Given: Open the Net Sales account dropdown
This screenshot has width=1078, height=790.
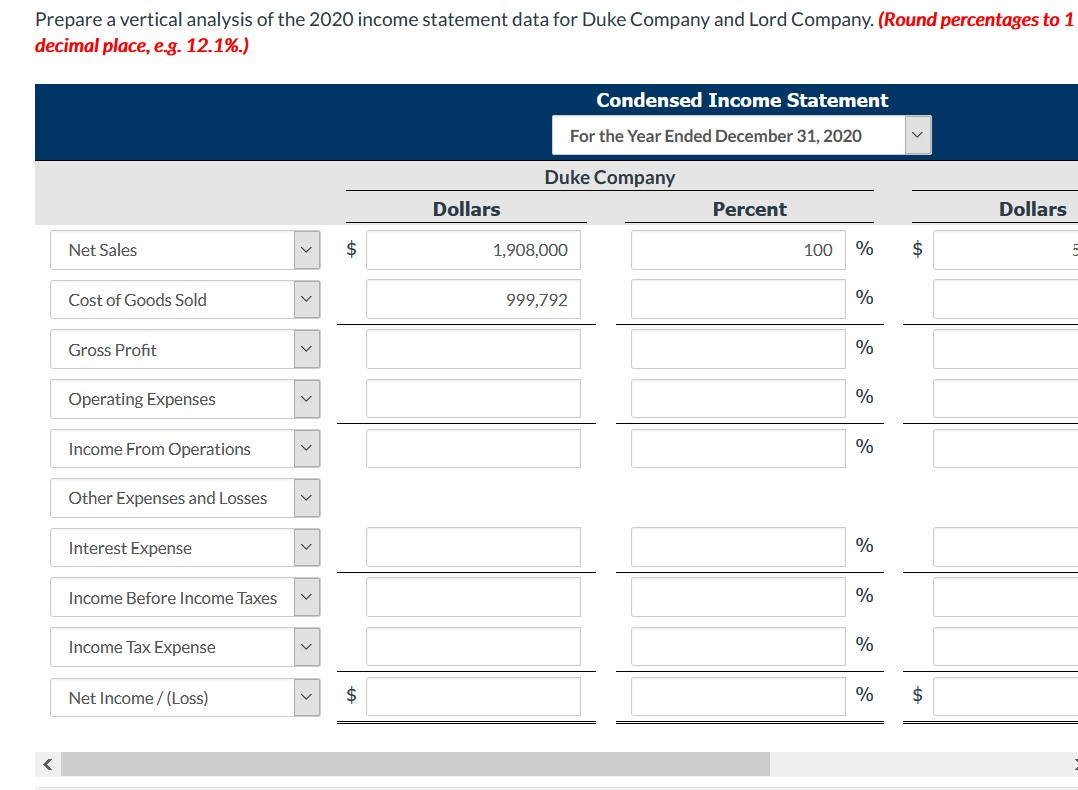Looking at the screenshot, I should [x=306, y=249].
